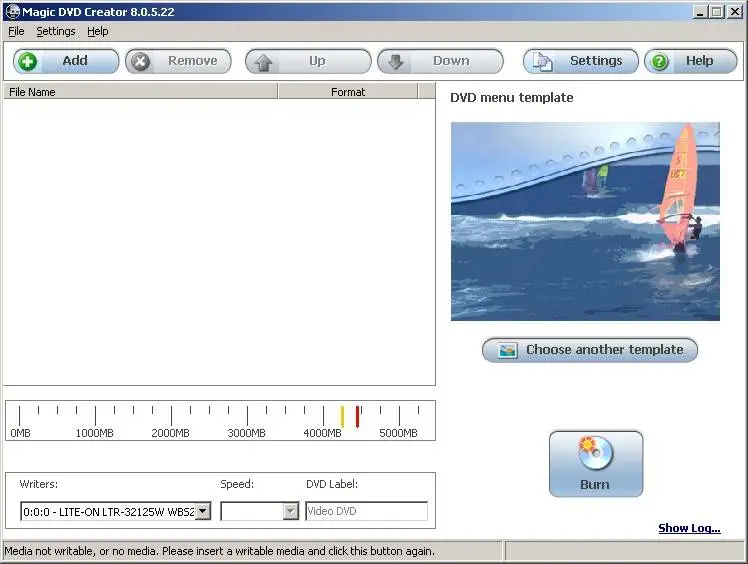The image size is (748, 564).
Task: Click the Magic DVD Creator title icon
Action: tap(12, 11)
